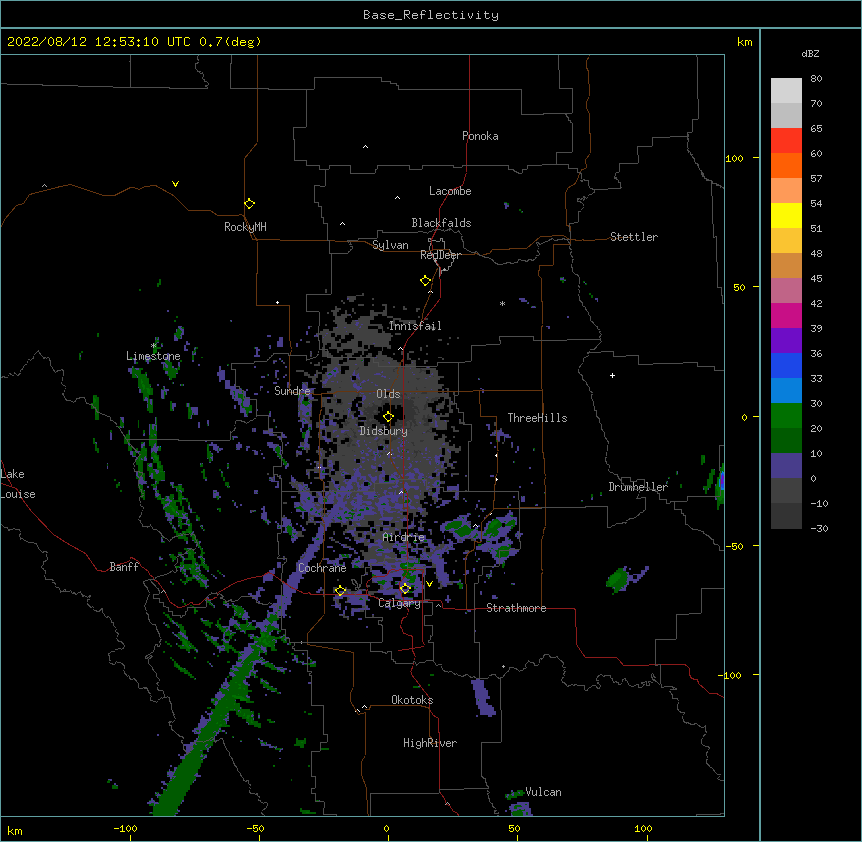This screenshot has height=842, width=862.
Task: Click the white asterisk marker east of Innisfail
Action: tap(502, 303)
